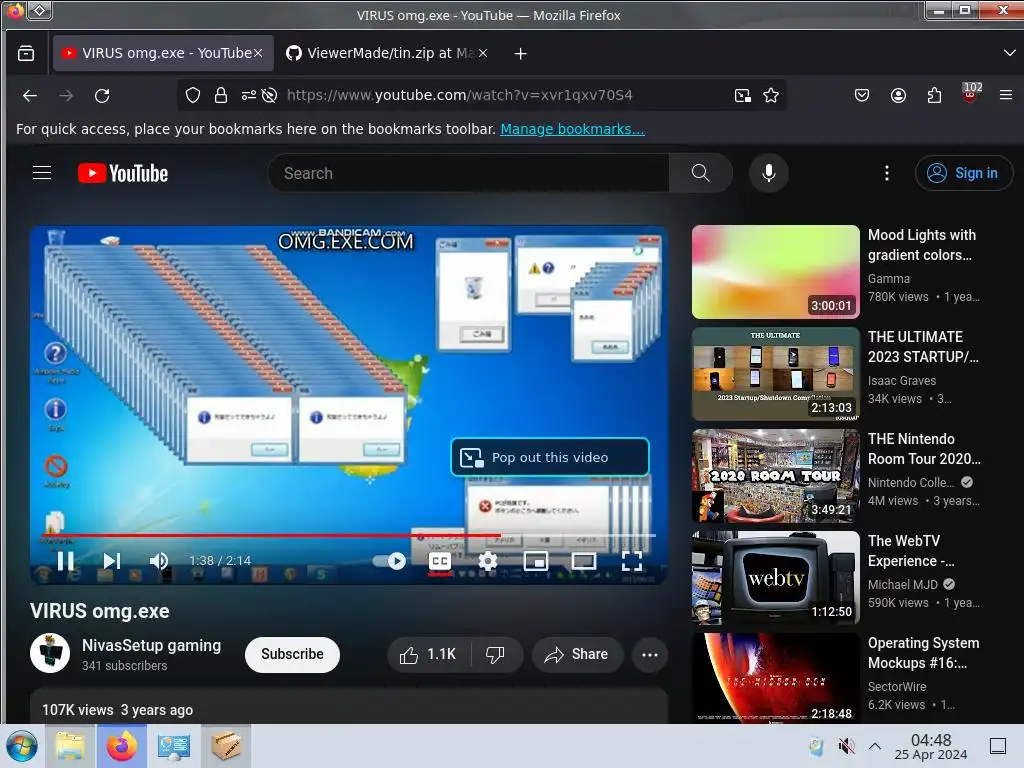Viewport: 1024px width, 768px height.
Task: Open the extensions puzzle menu
Action: pyautogui.click(x=934, y=95)
